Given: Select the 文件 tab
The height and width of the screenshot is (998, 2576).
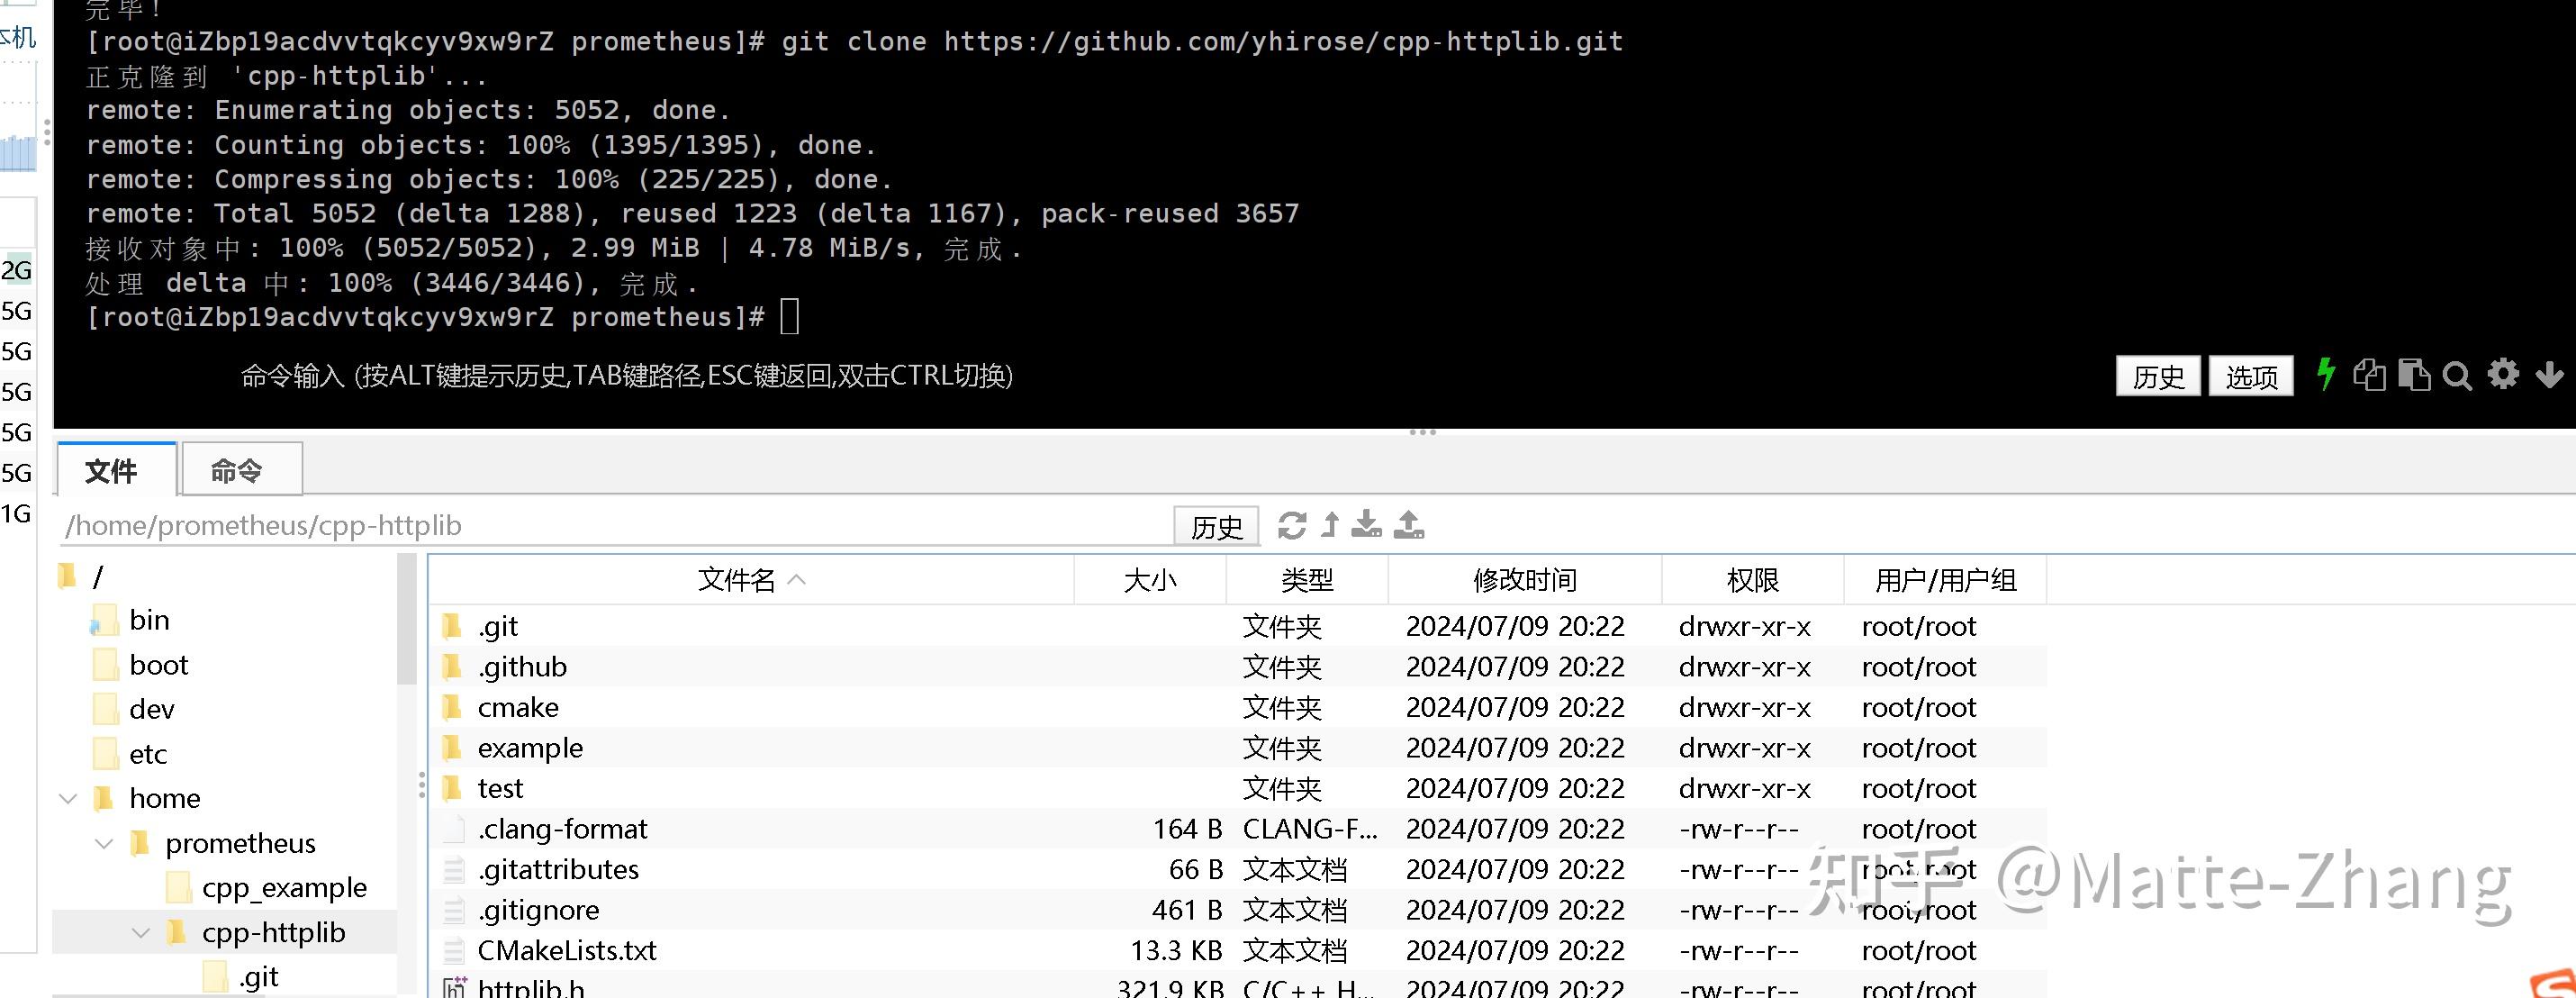Looking at the screenshot, I should [111, 470].
